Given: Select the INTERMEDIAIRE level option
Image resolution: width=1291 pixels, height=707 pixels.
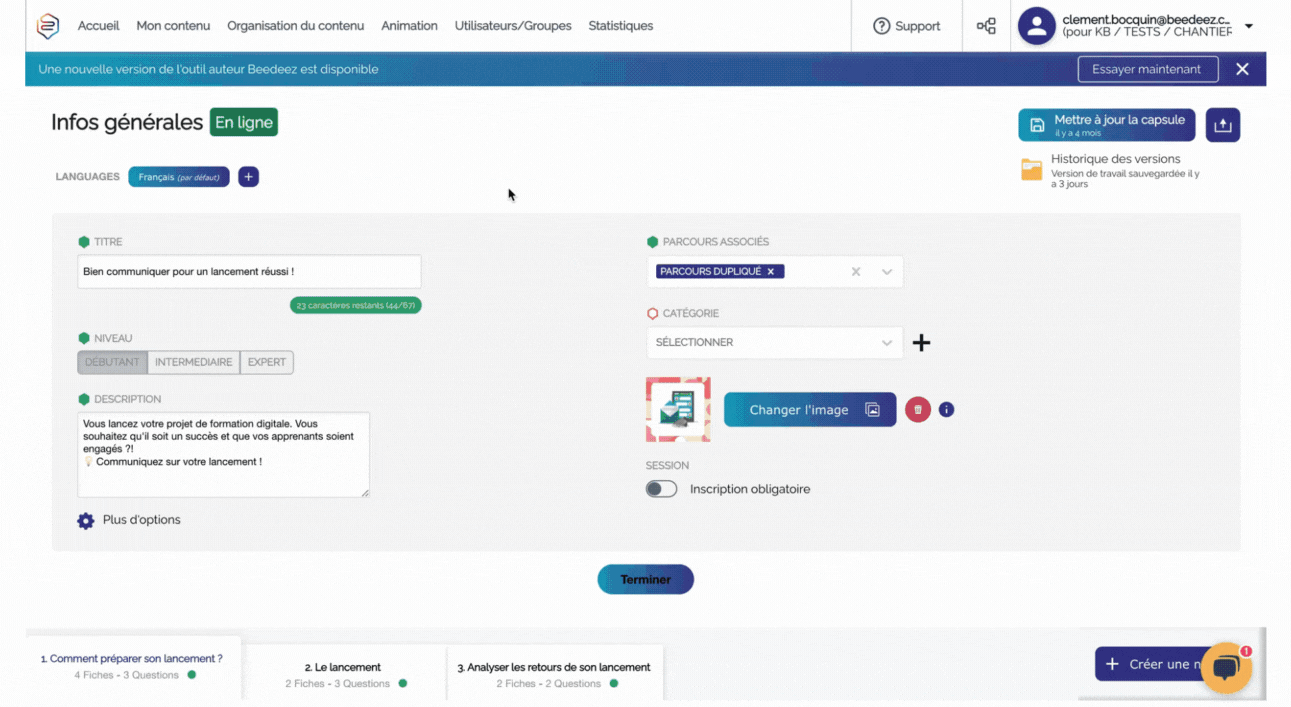Looking at the screenshot, I should [x=193, y=362].
